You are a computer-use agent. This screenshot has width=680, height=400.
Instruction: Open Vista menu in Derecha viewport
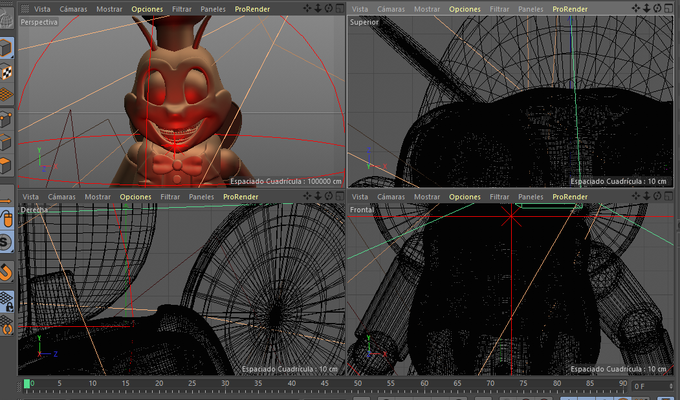click(x=30, y=197)
